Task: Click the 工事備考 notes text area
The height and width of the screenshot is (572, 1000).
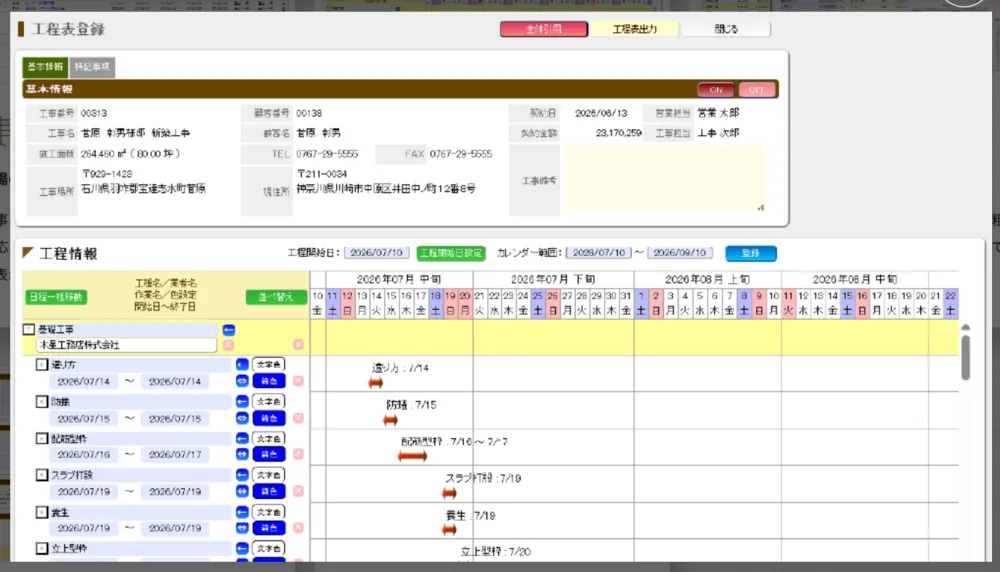Action: (x=665, y=179)
